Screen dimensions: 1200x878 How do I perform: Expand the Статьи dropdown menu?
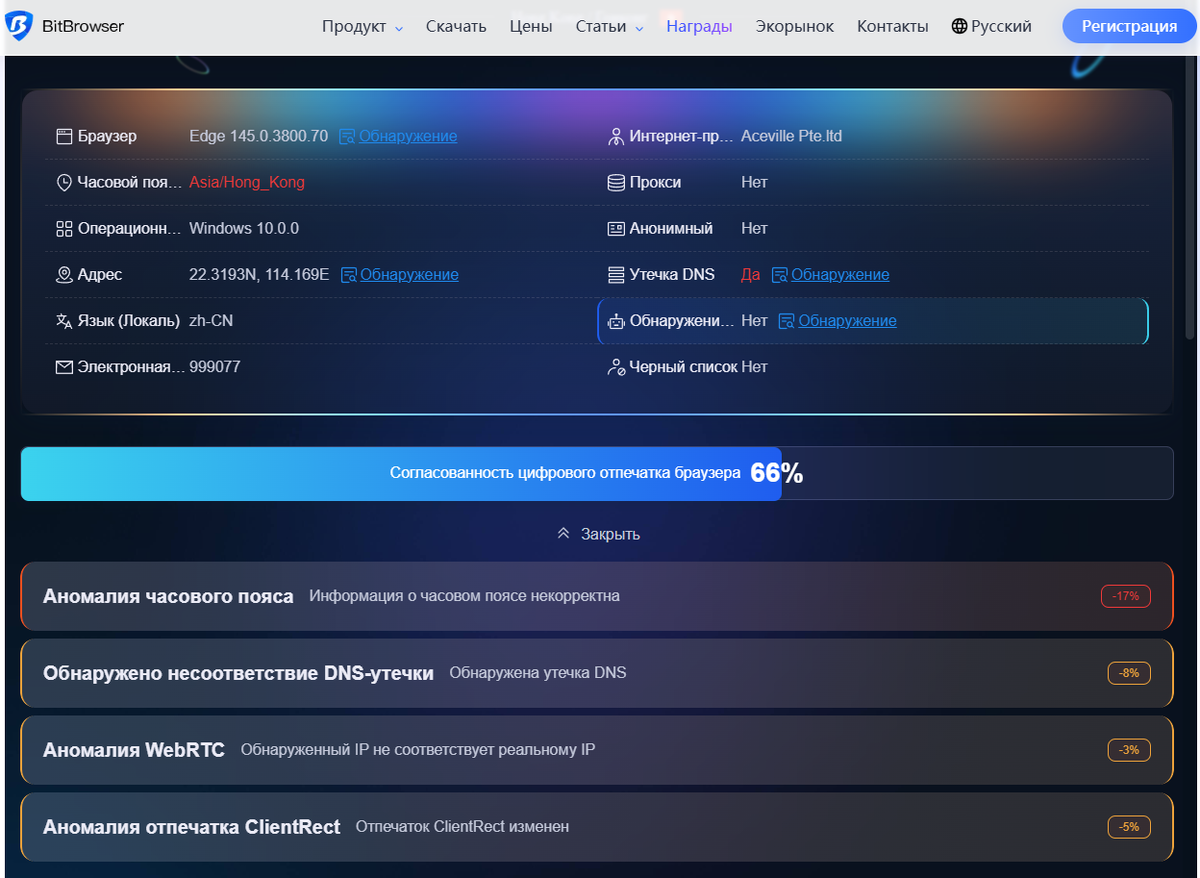click(609, 27)
